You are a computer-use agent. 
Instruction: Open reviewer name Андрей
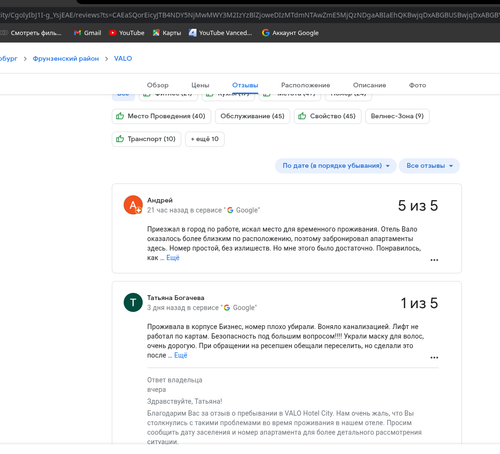[160, 200]
